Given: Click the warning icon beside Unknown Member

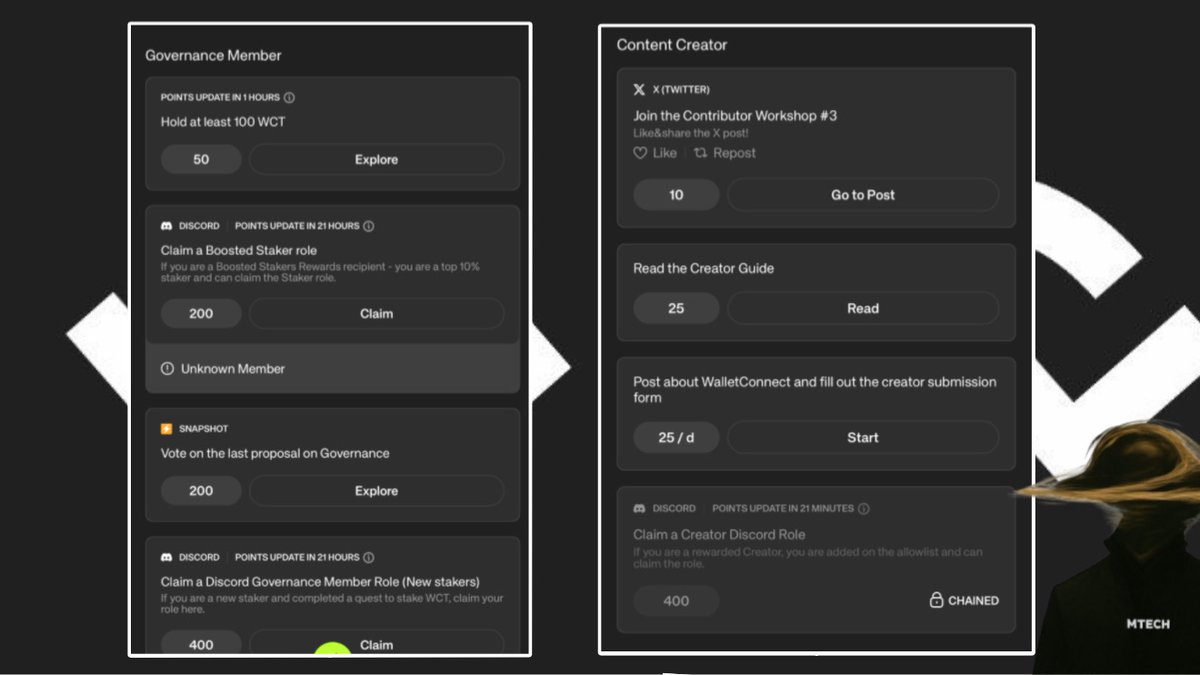Looking at the screenshot, I should pos(167,369).
